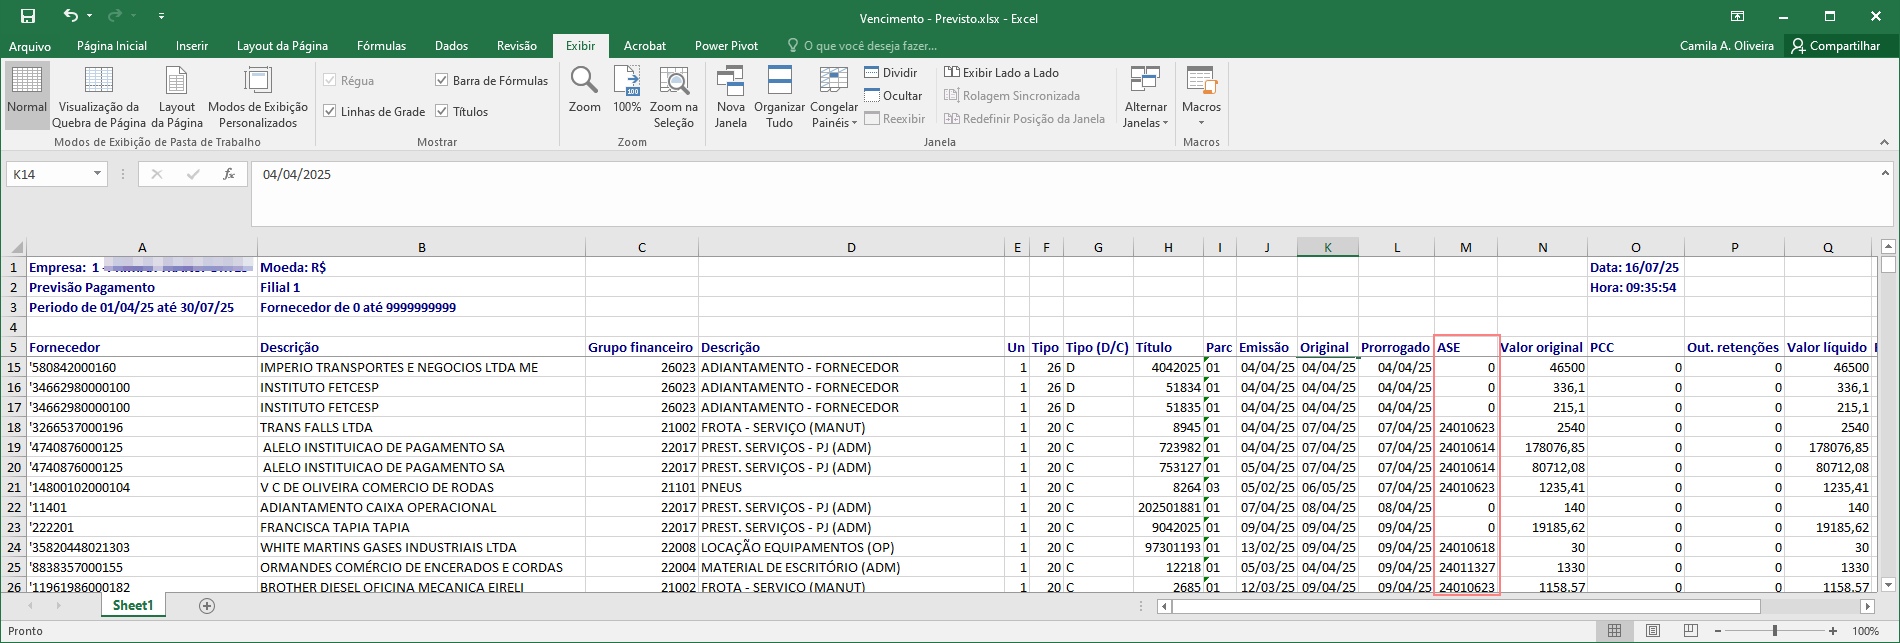Click the Name Box showing K14

pyautogui.click(x=48, y=174)
